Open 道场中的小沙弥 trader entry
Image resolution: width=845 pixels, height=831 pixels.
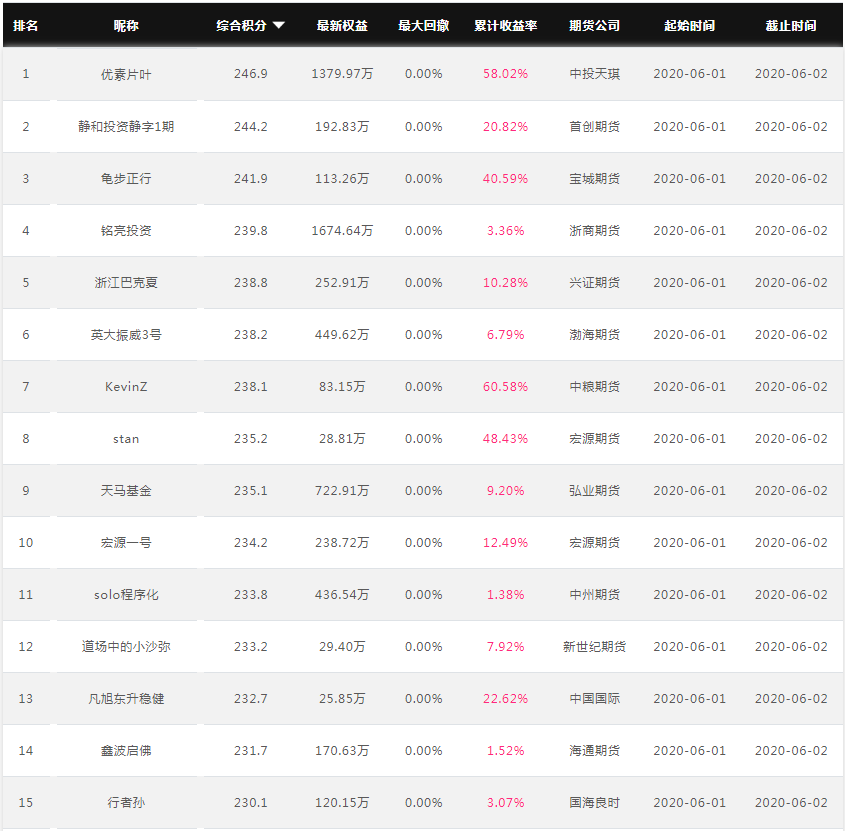[x=126, y=647]
